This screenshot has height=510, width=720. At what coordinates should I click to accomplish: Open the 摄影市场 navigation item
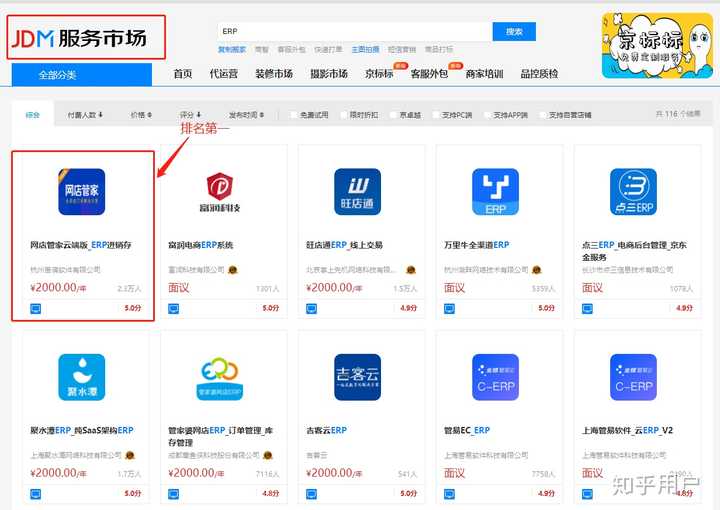click(x=329, y=74)
